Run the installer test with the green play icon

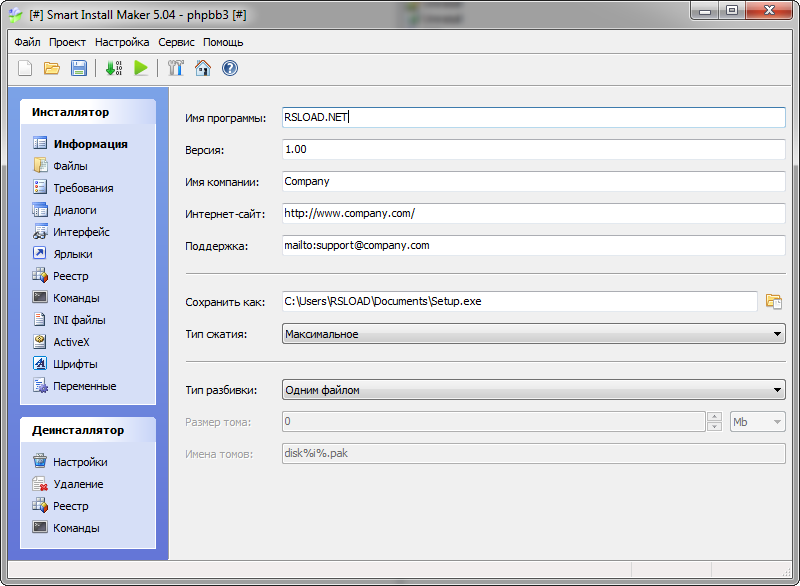(141, 68)
